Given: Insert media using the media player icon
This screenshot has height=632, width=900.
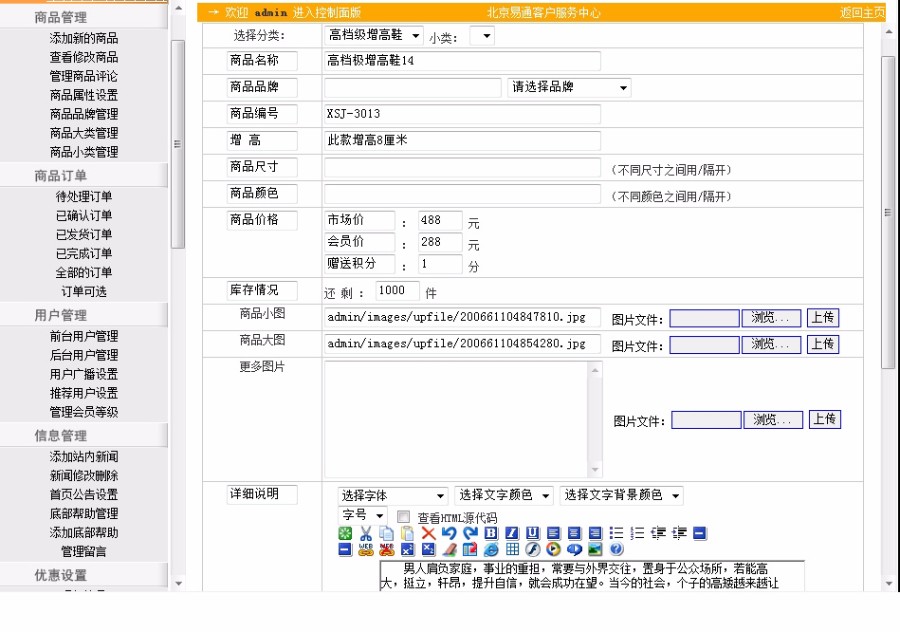Looking at the screenshot, I should pyautogui.click(x=553, y=549).
